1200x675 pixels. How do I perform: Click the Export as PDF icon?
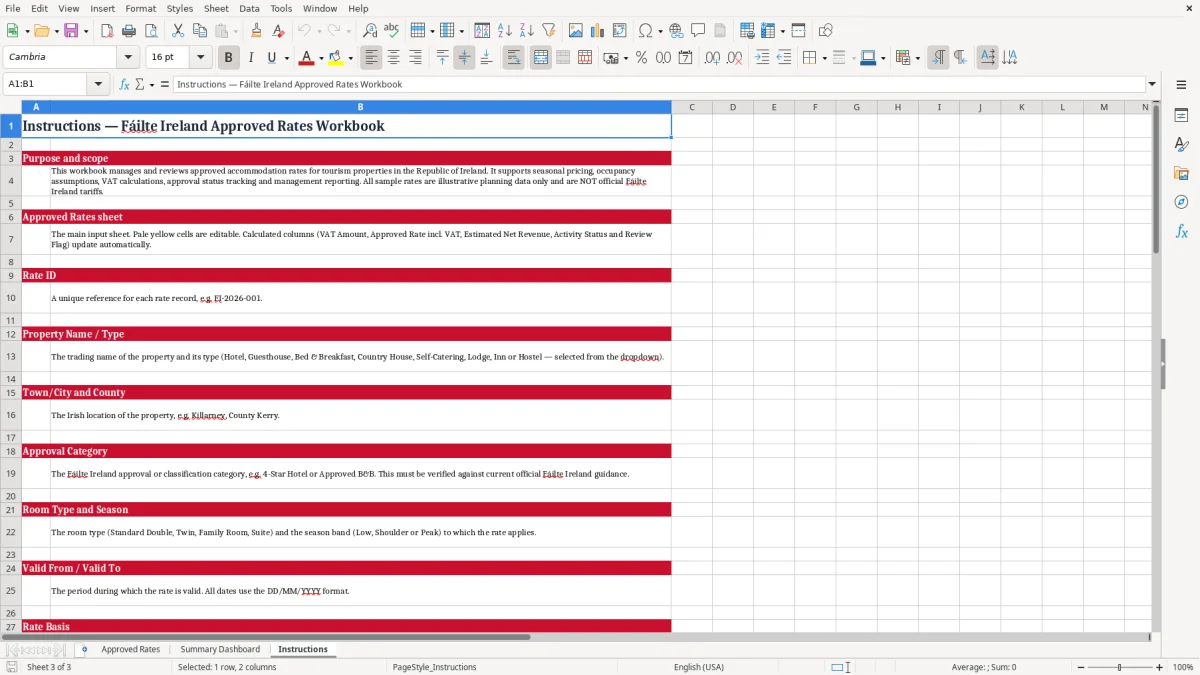[106, 31]
